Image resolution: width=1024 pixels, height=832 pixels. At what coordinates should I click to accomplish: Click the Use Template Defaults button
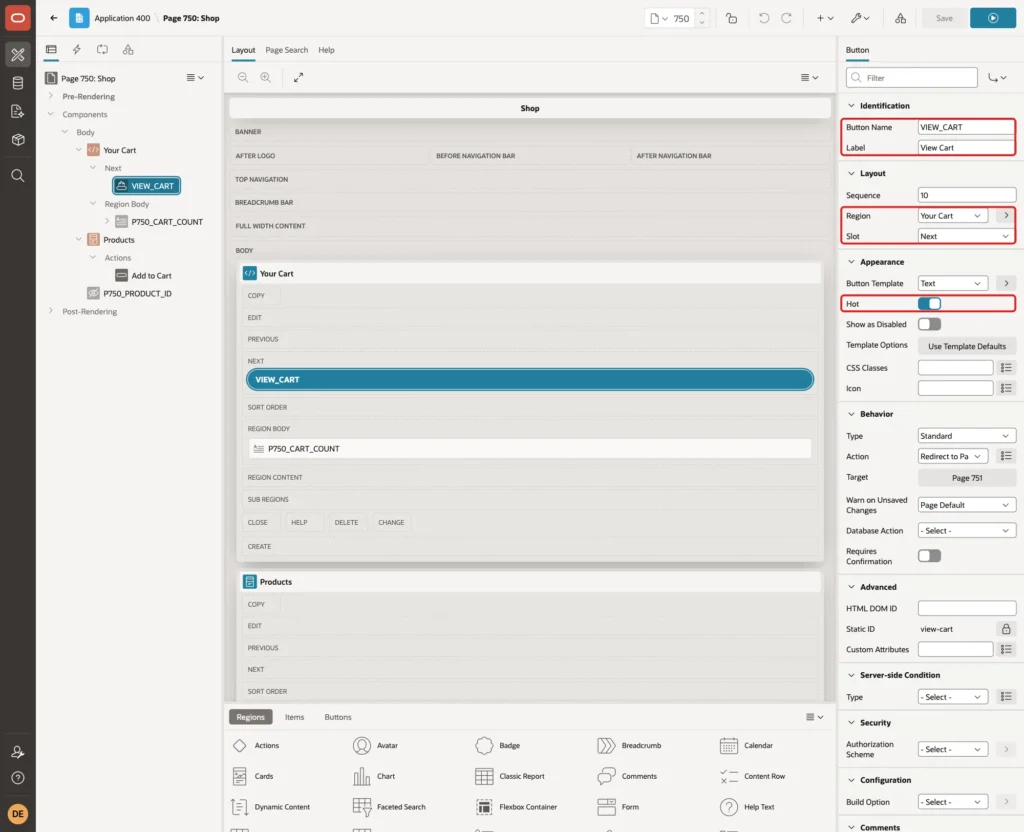pos(967,346)
